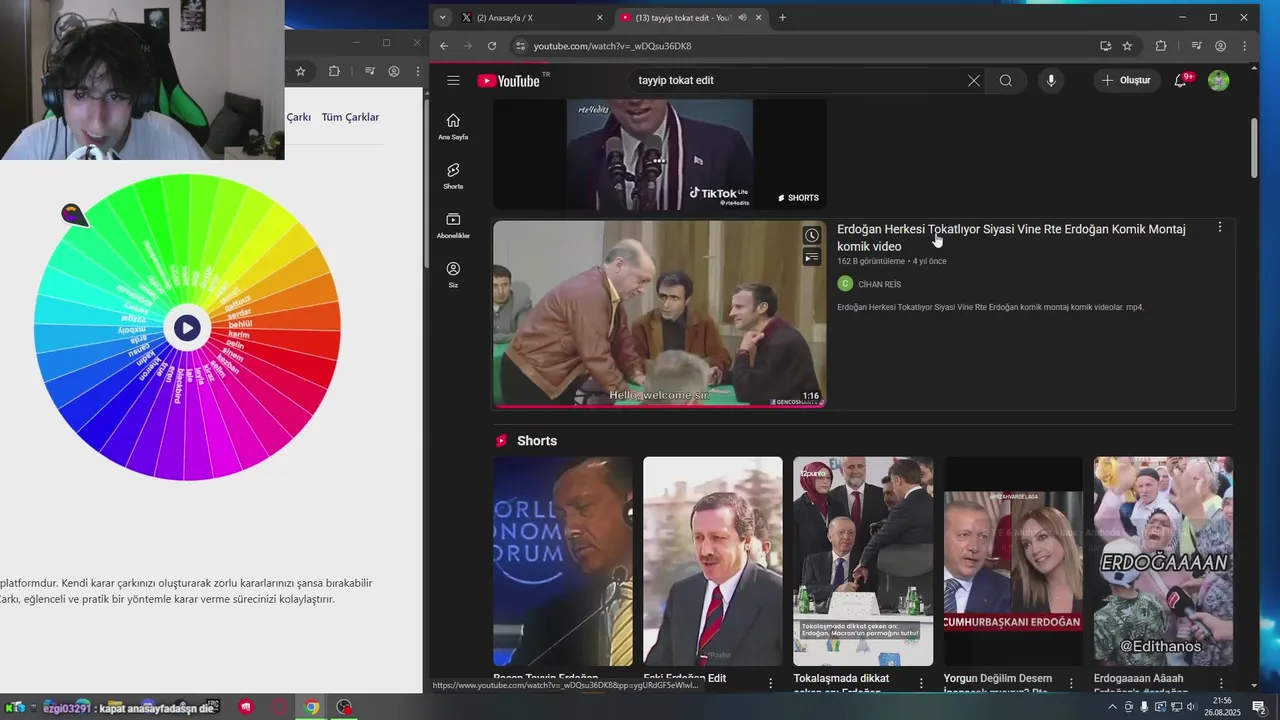Run search with magnifier button
The height and width of the screenshot is (720, 1280).
click(x=1006, y=80)
